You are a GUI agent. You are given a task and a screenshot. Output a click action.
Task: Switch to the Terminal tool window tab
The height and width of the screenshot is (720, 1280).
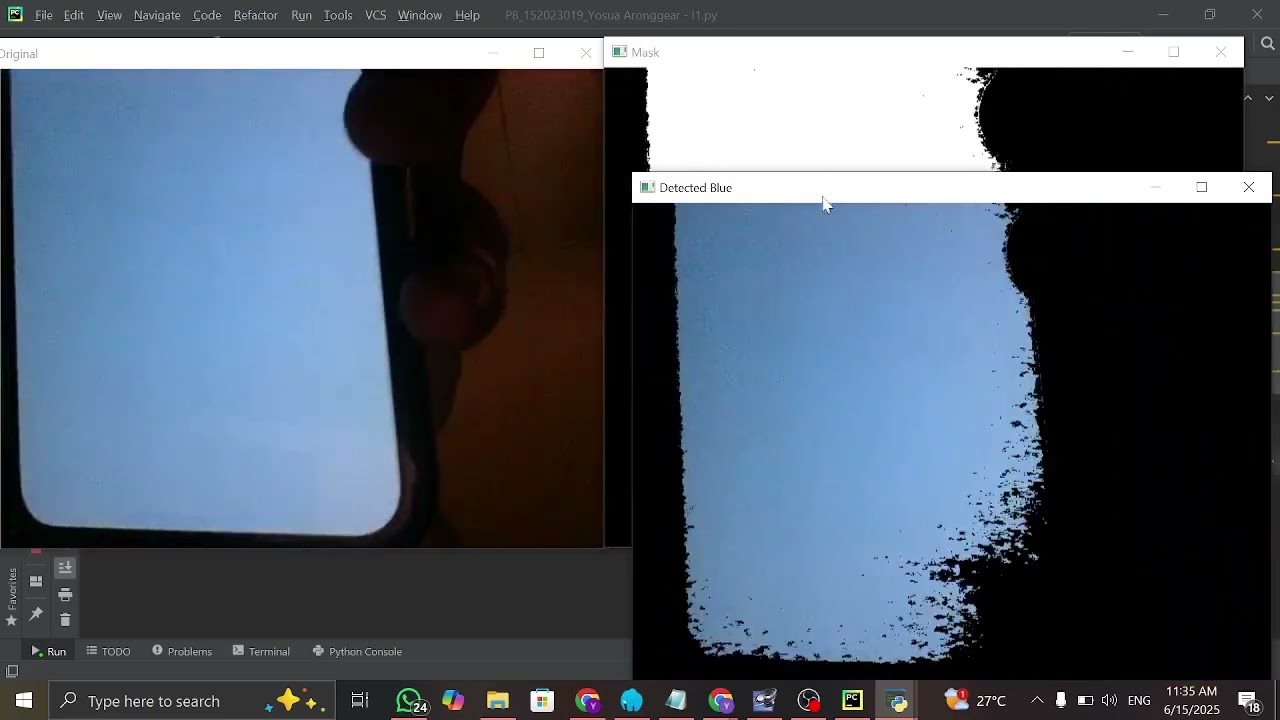point(261,651)
